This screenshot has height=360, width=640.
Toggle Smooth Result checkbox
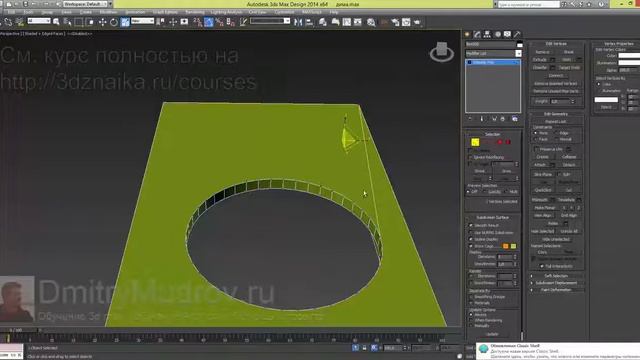[x=471, y=225]
